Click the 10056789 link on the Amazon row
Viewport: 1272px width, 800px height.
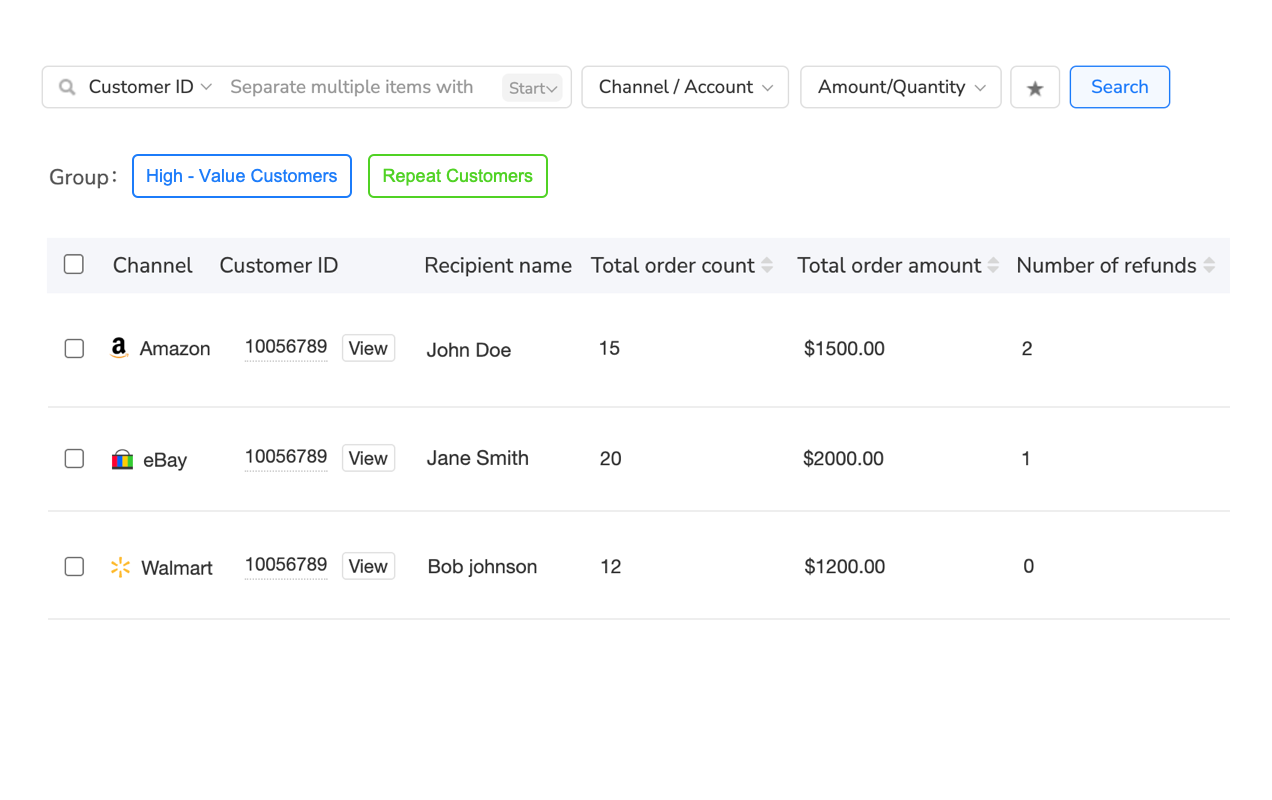(x=286, y=347)
